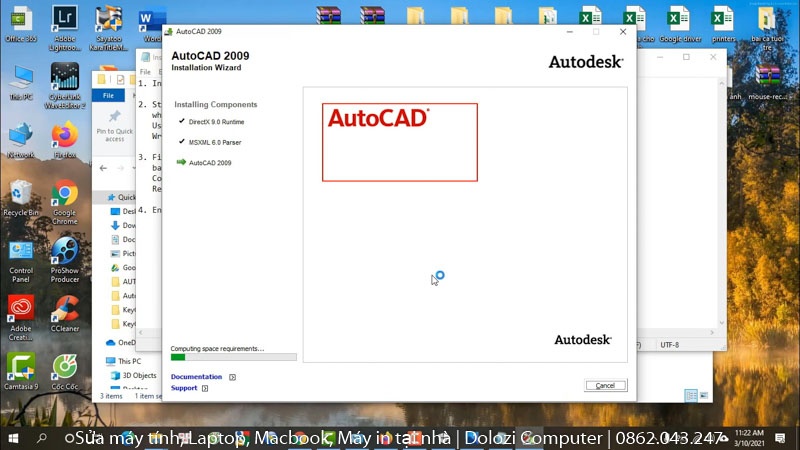Image resolution: width=800 pixels, height=450 pixels.
Task: Go back in File Explorer
Action: pyautogui.click(x=104, y=168)
